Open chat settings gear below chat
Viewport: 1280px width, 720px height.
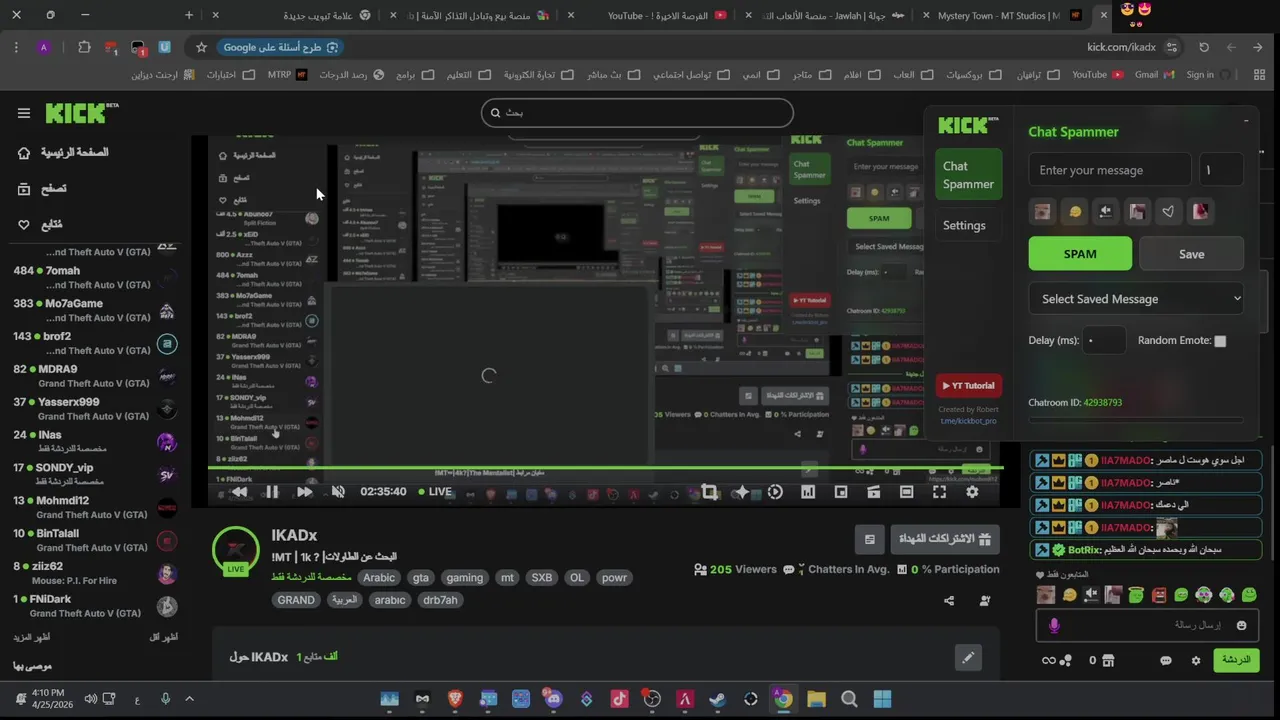(1195, 661)
